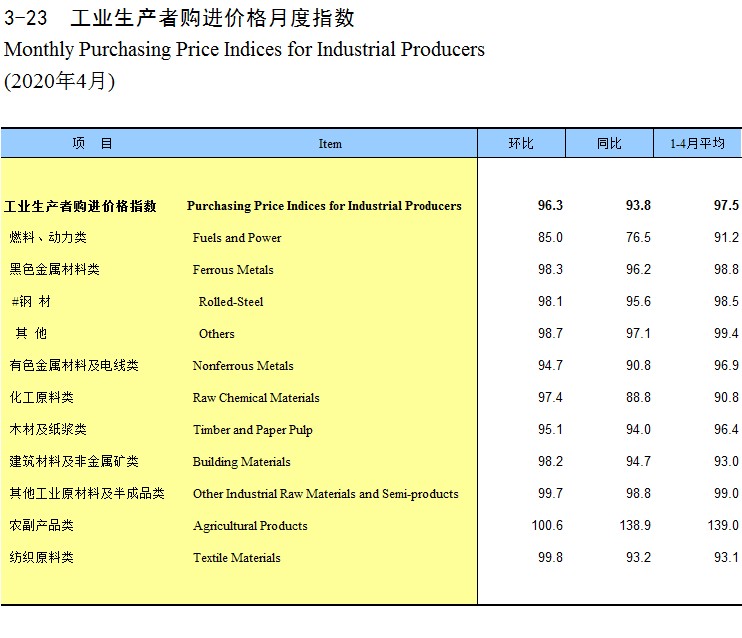Click the value 100.6 for Agricultural Products

click(x=548, y=525)
